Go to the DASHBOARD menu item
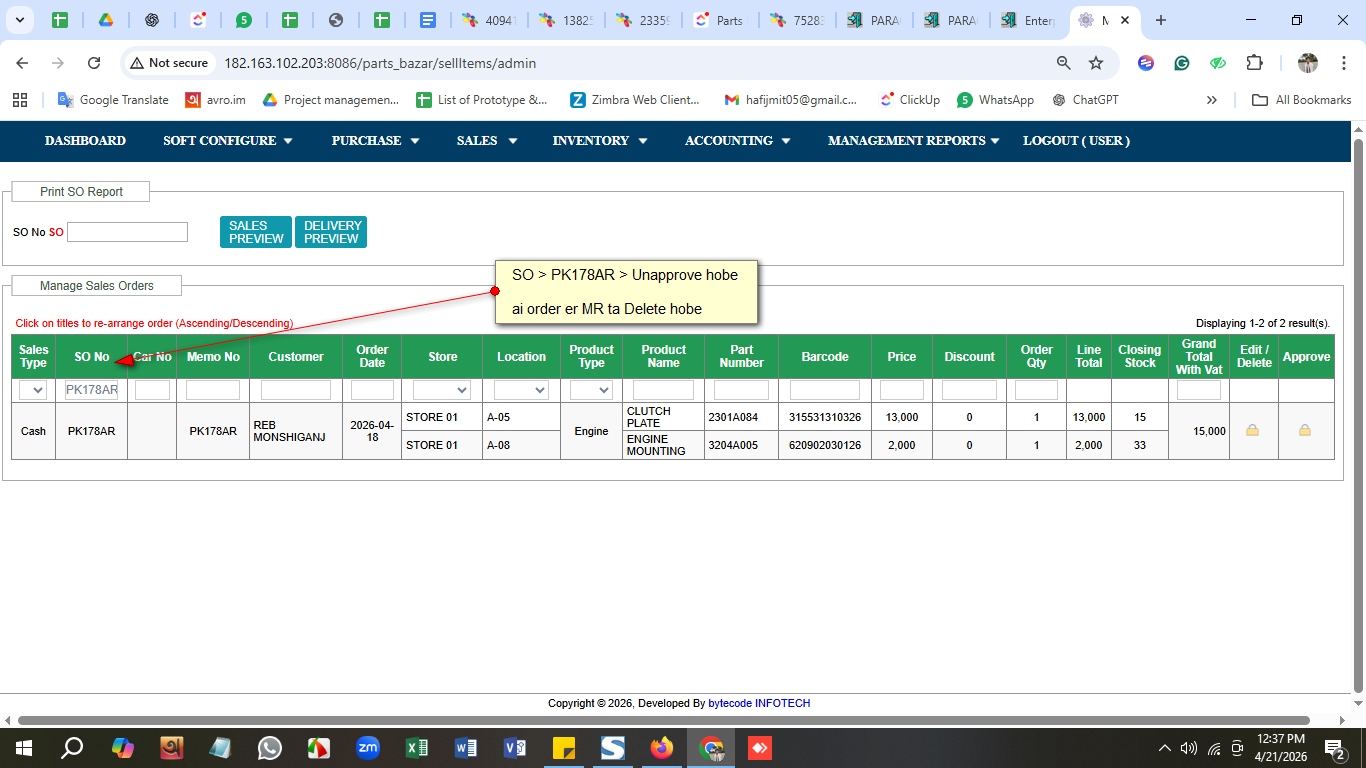 coord(85,141)
